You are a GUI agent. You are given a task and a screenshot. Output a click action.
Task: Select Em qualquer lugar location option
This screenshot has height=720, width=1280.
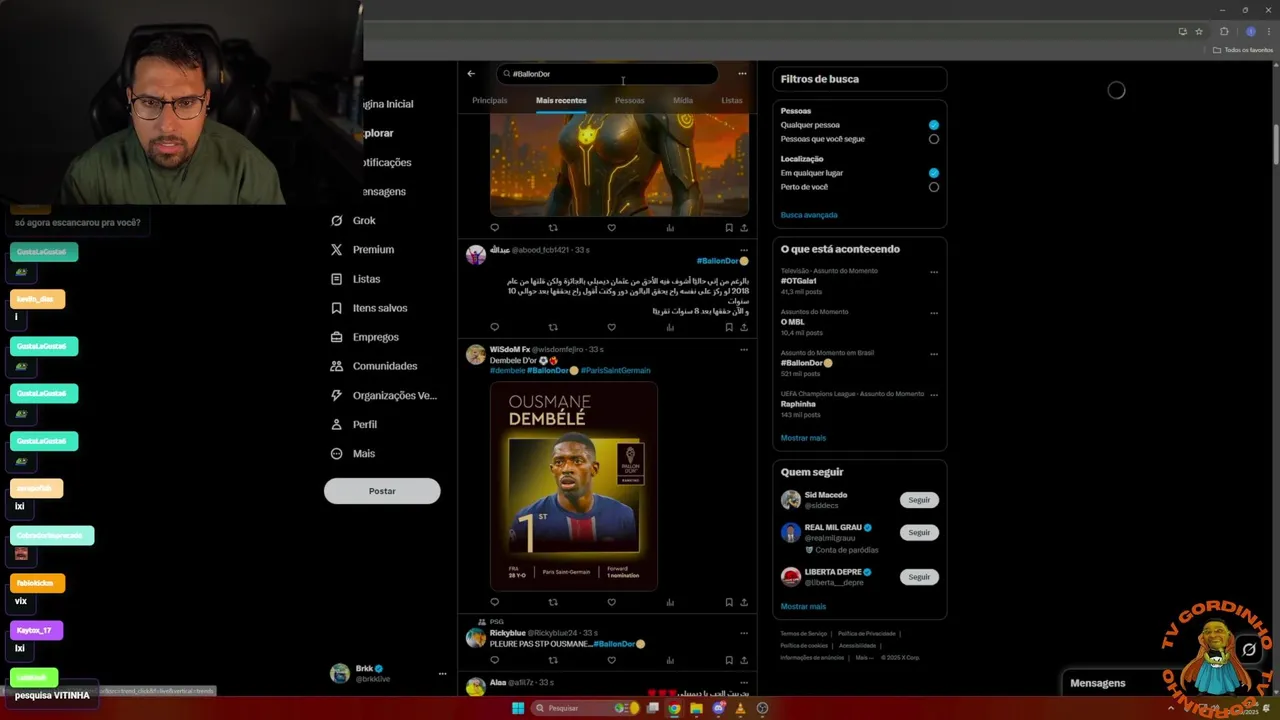click(933, 173)
